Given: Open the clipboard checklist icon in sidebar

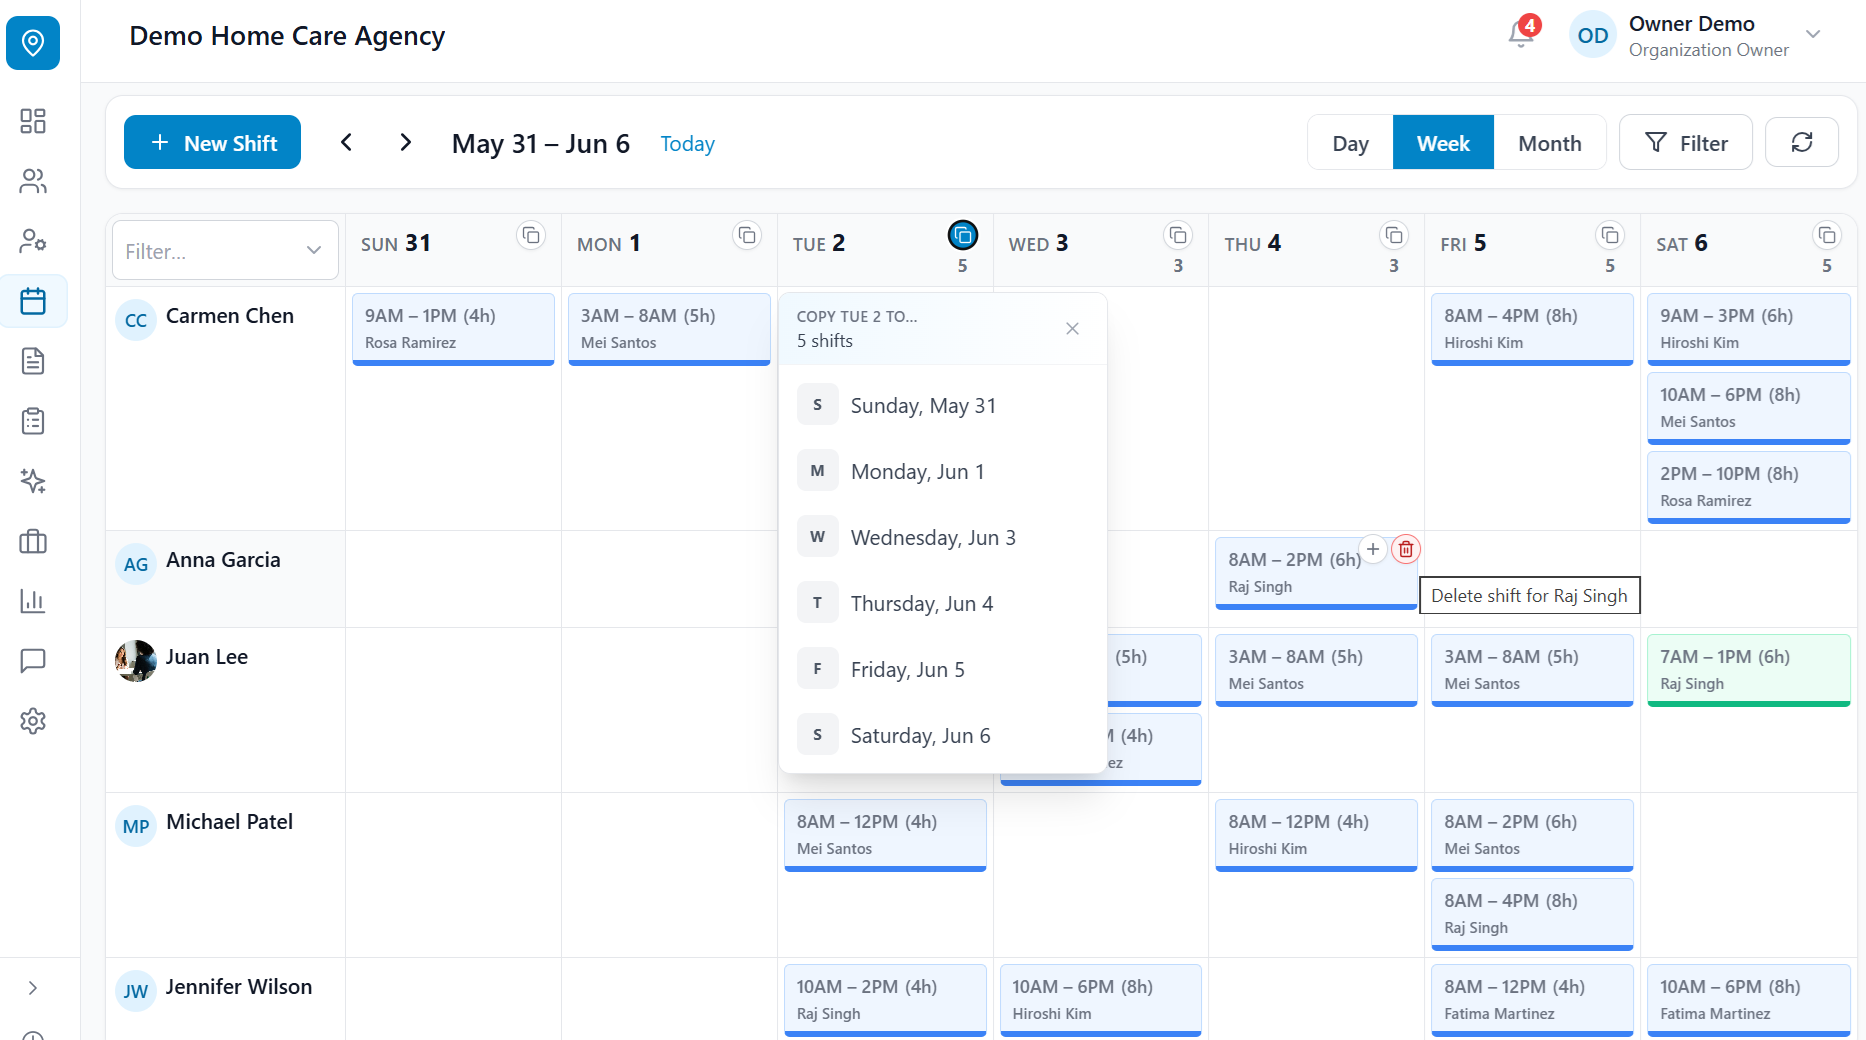Looking at the screenshot, I should coord(33,421).
